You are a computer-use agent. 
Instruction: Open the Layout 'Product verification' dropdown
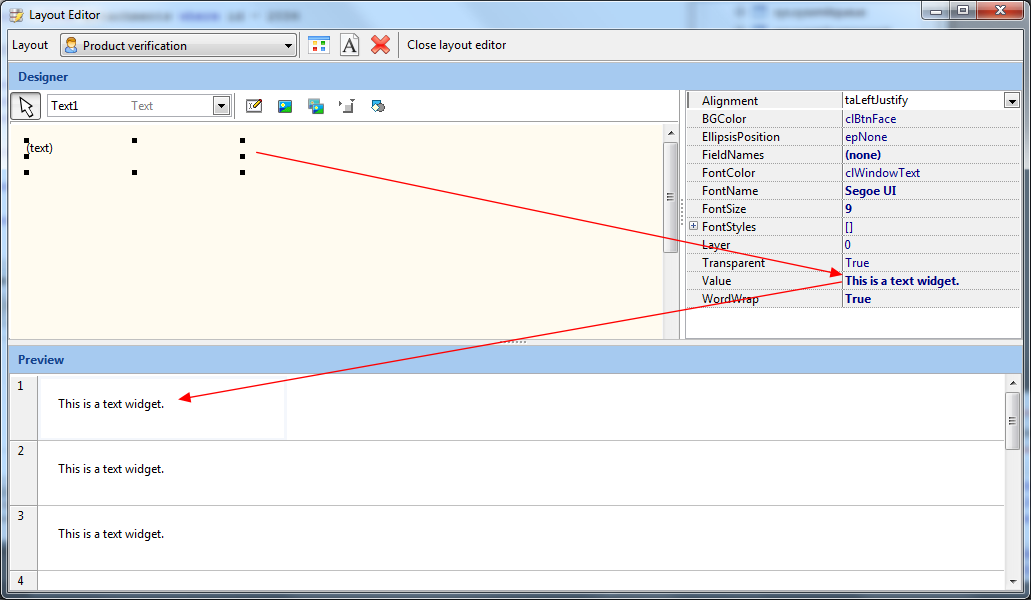point(289,46)
